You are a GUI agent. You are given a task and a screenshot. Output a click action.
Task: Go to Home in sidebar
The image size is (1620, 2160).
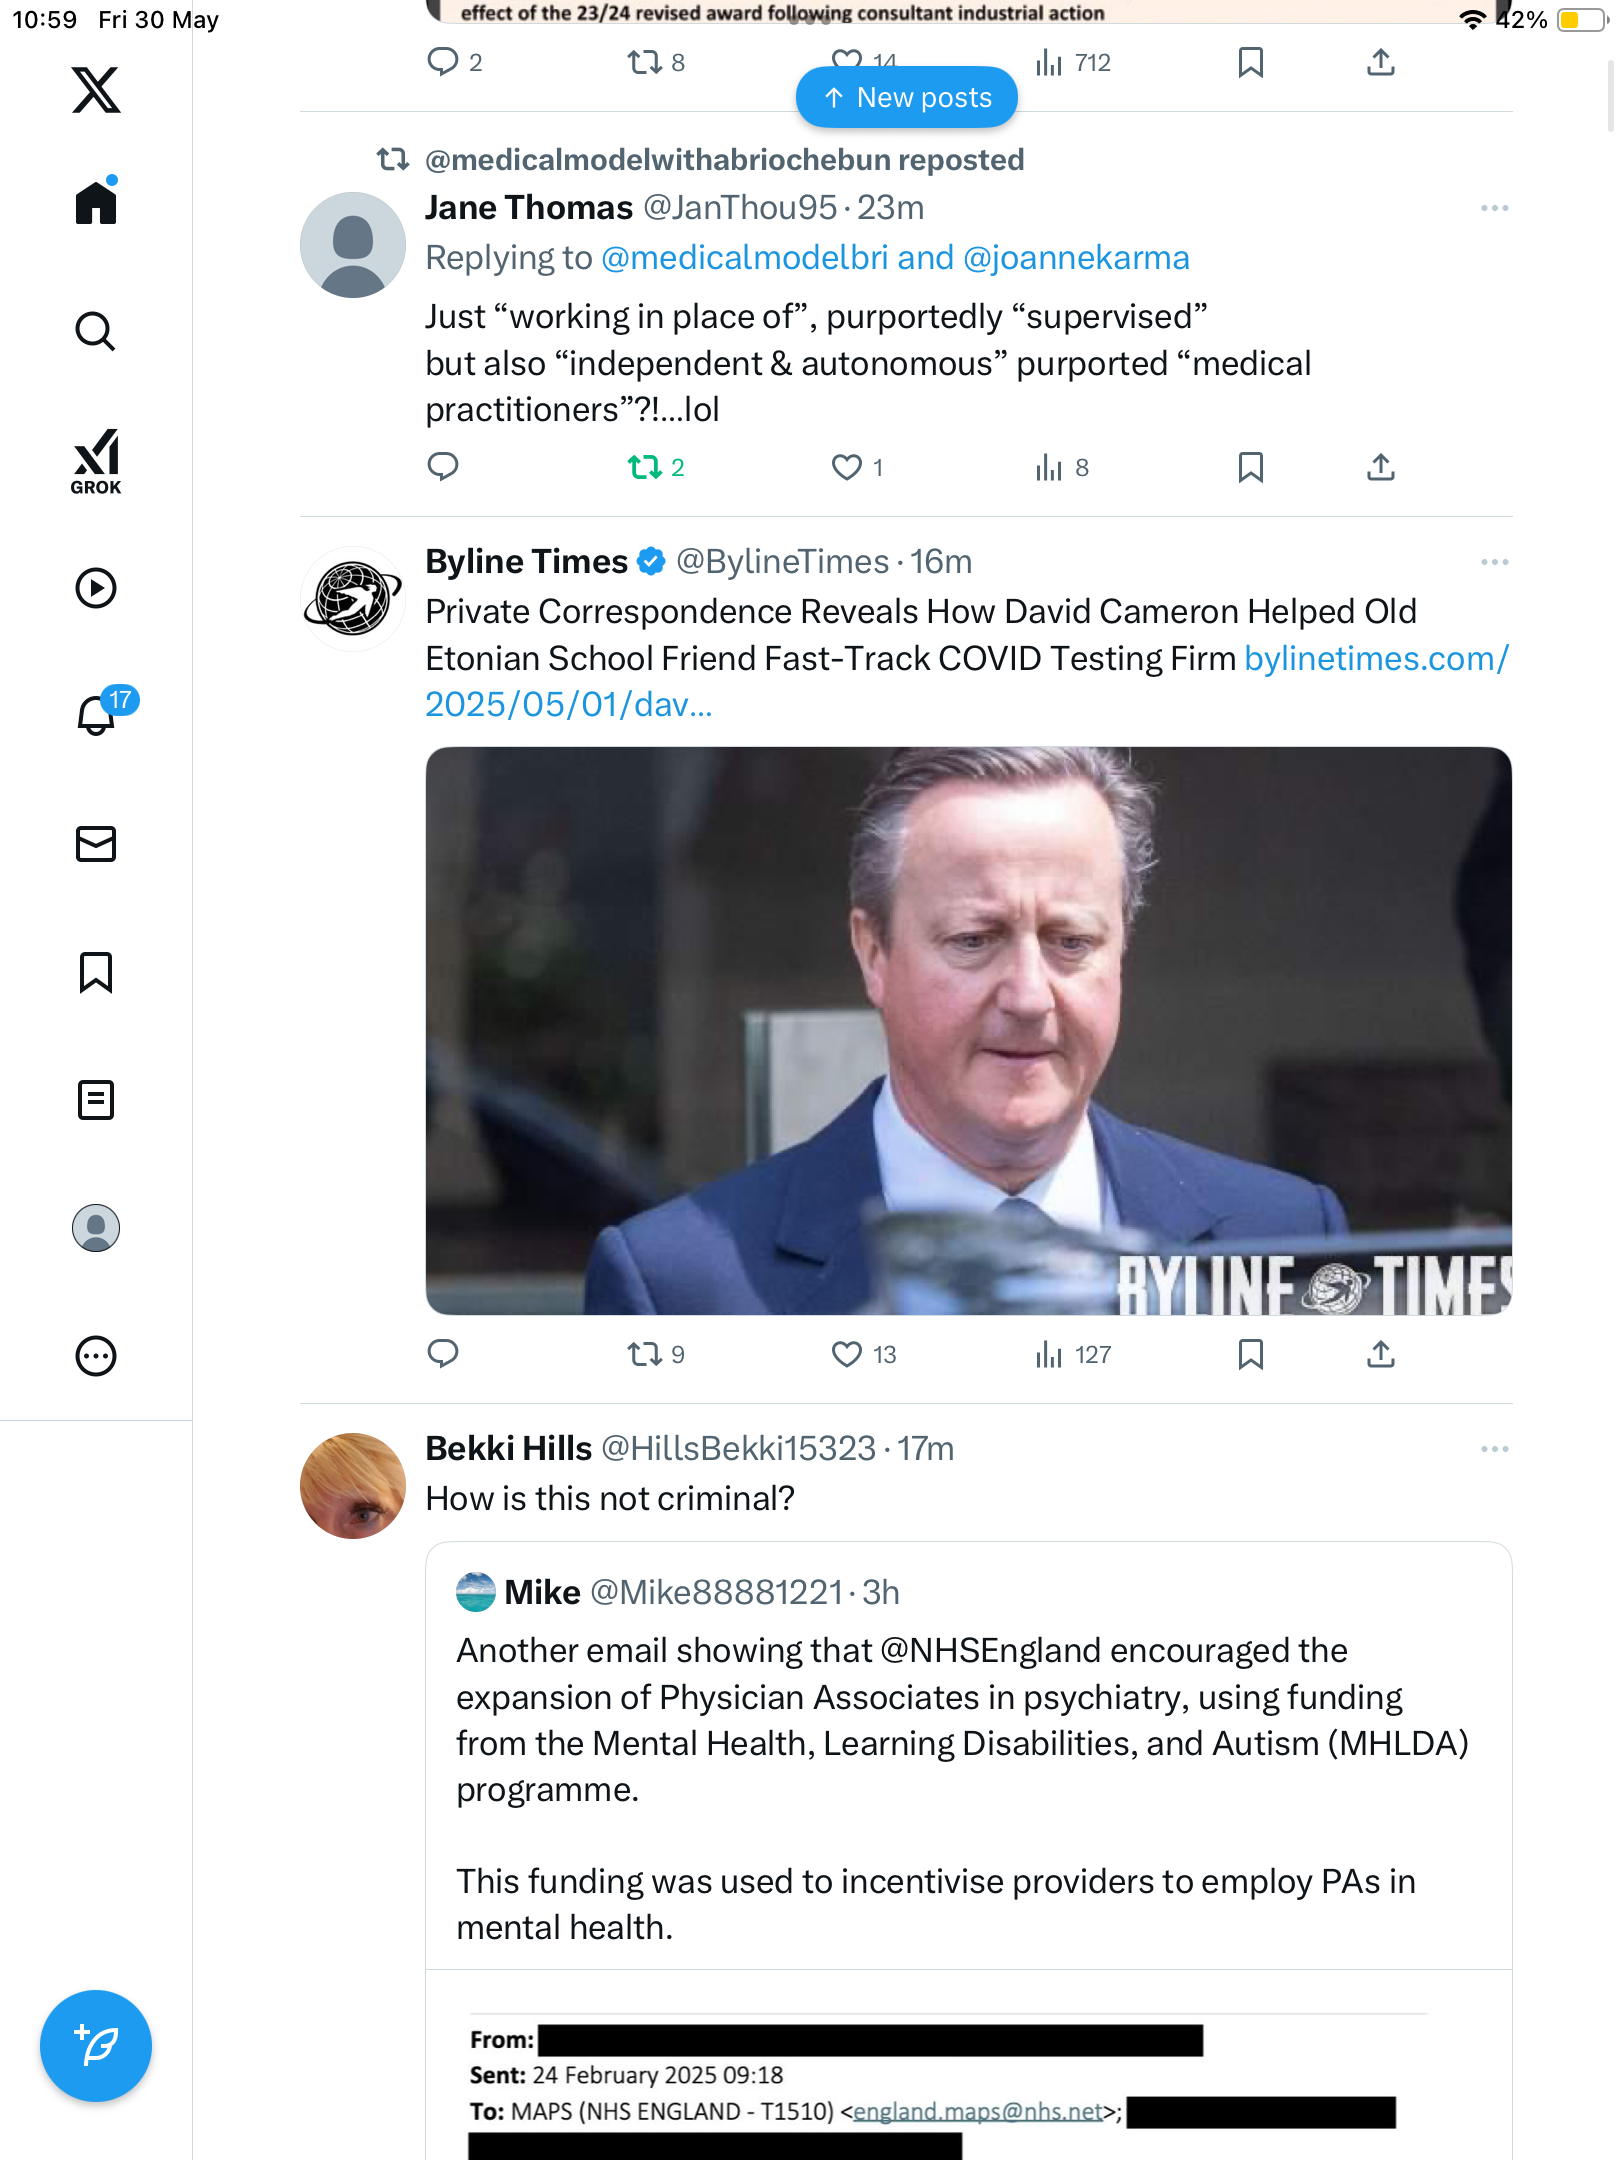click(x=96, y=201)
